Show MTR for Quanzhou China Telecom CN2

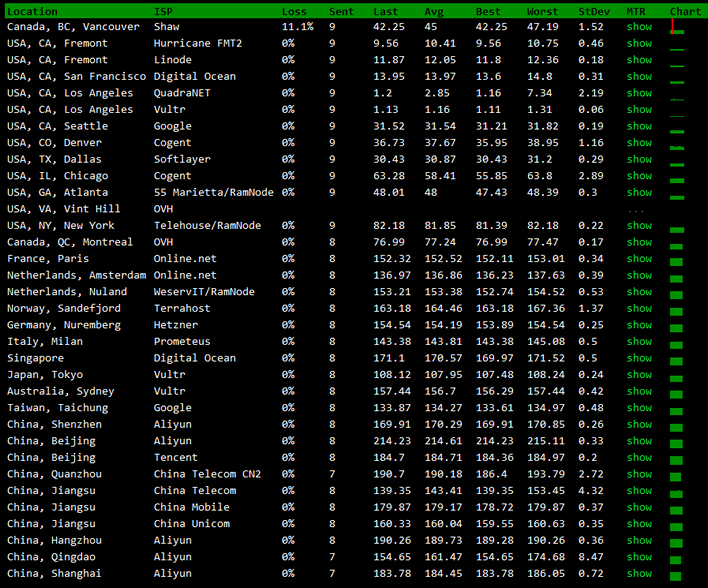[x=639, y=474]
